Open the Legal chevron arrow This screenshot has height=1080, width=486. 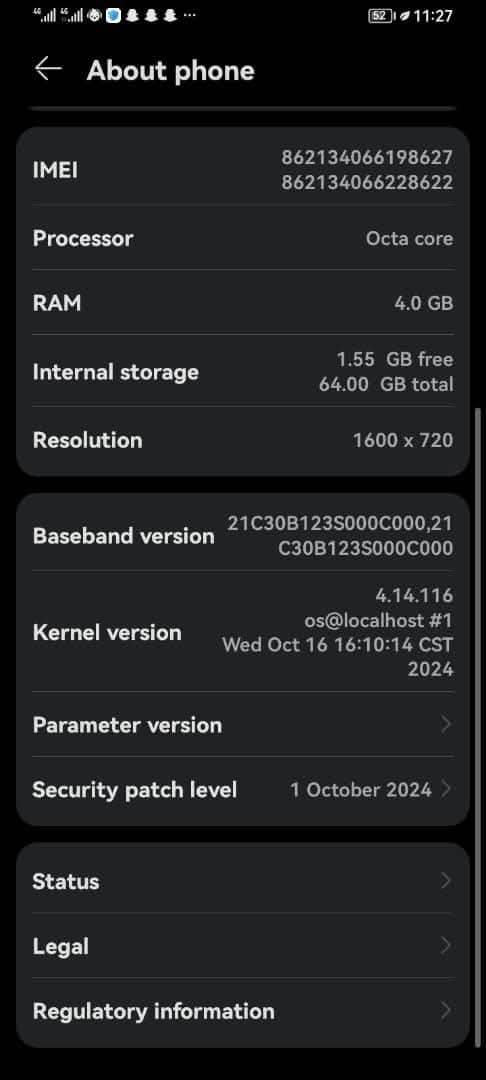click(446, 946)
